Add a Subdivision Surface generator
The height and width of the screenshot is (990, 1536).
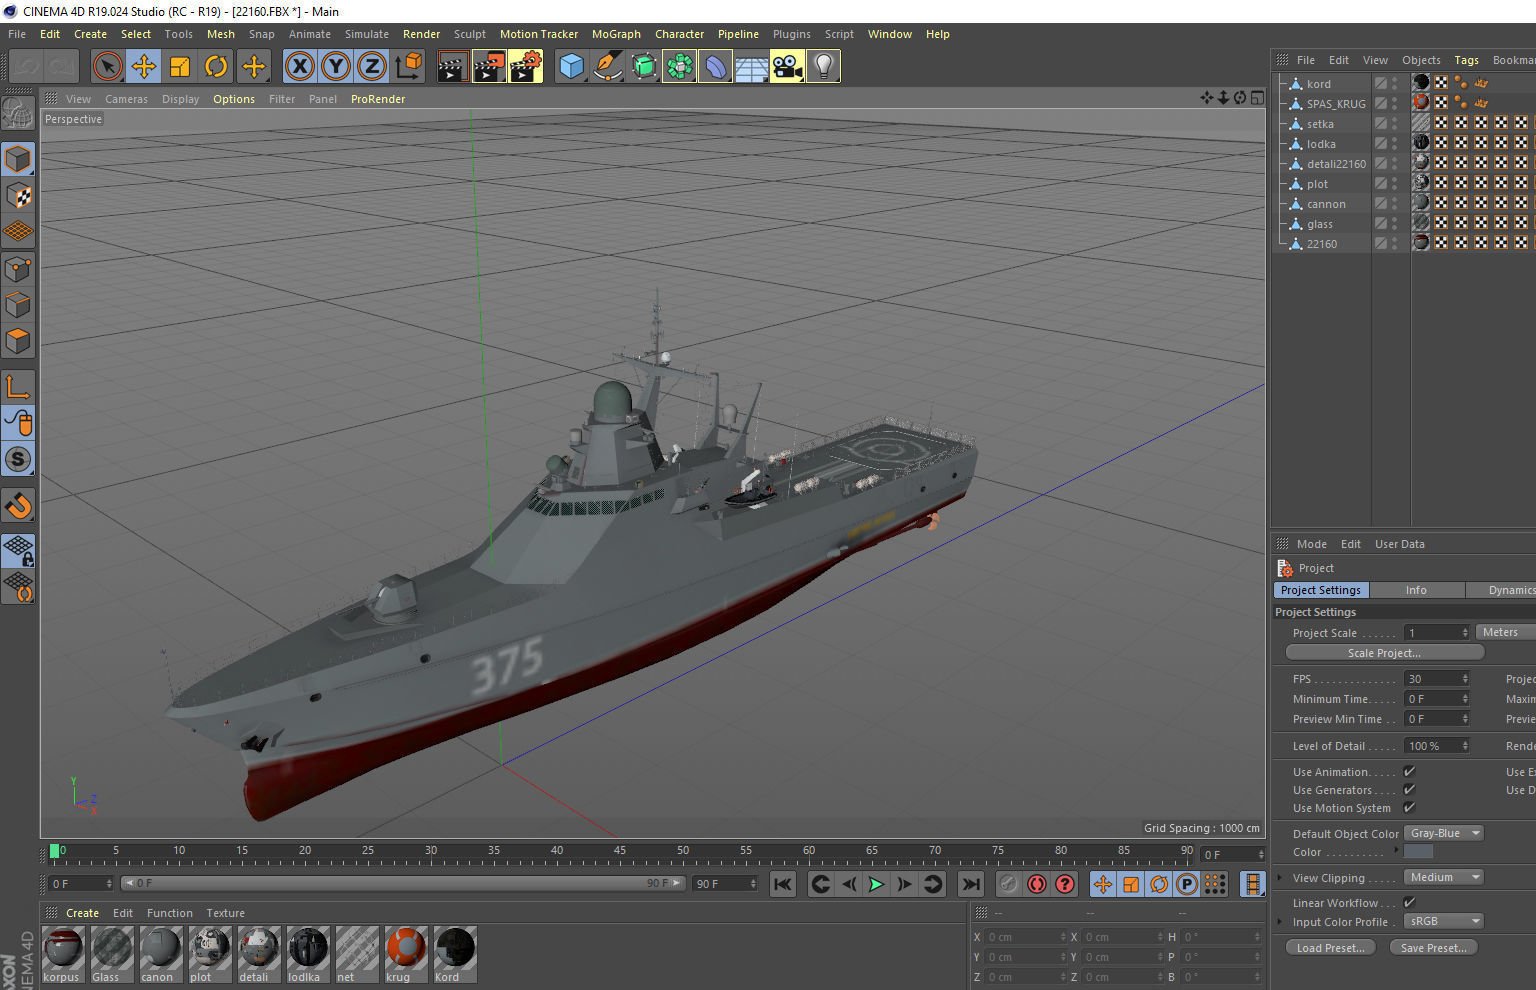644,67
